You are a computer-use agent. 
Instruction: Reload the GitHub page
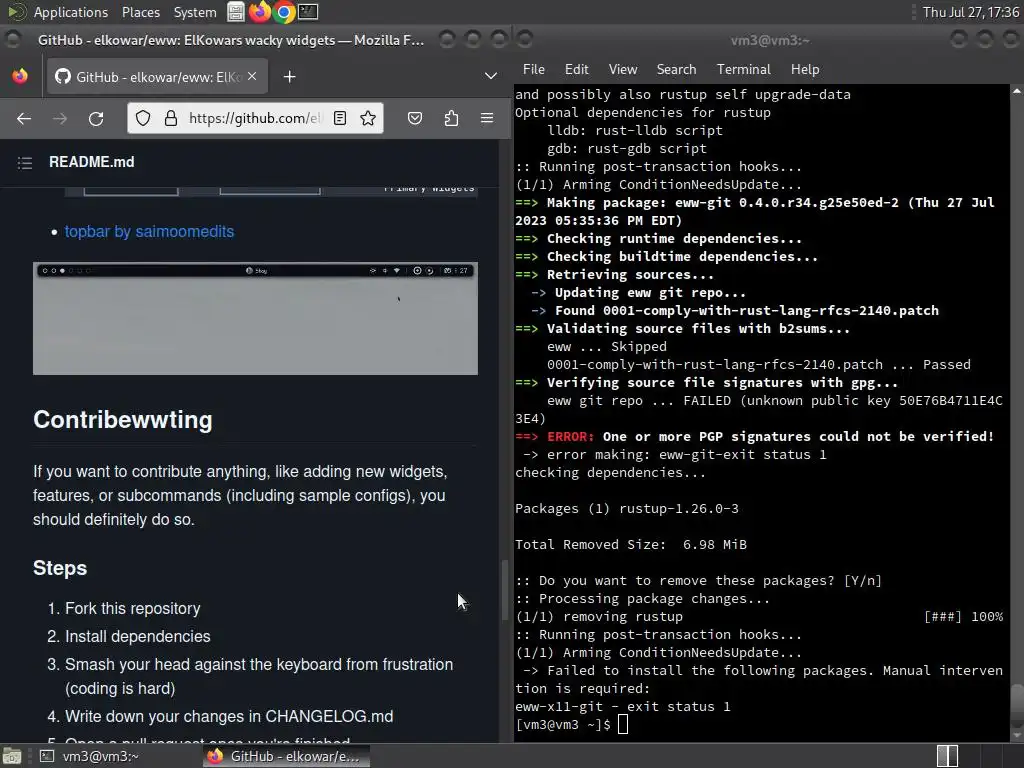click(96, 118)
